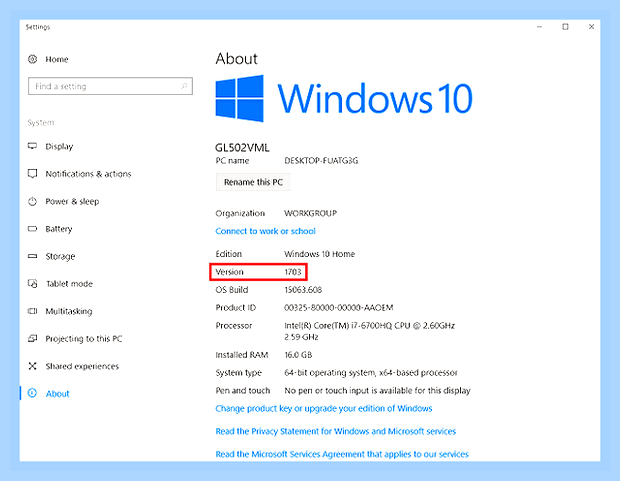The width and height of the screenshot is (620, 481).
Task: Select Tablet mode
Action: click(x=69, y=284)
